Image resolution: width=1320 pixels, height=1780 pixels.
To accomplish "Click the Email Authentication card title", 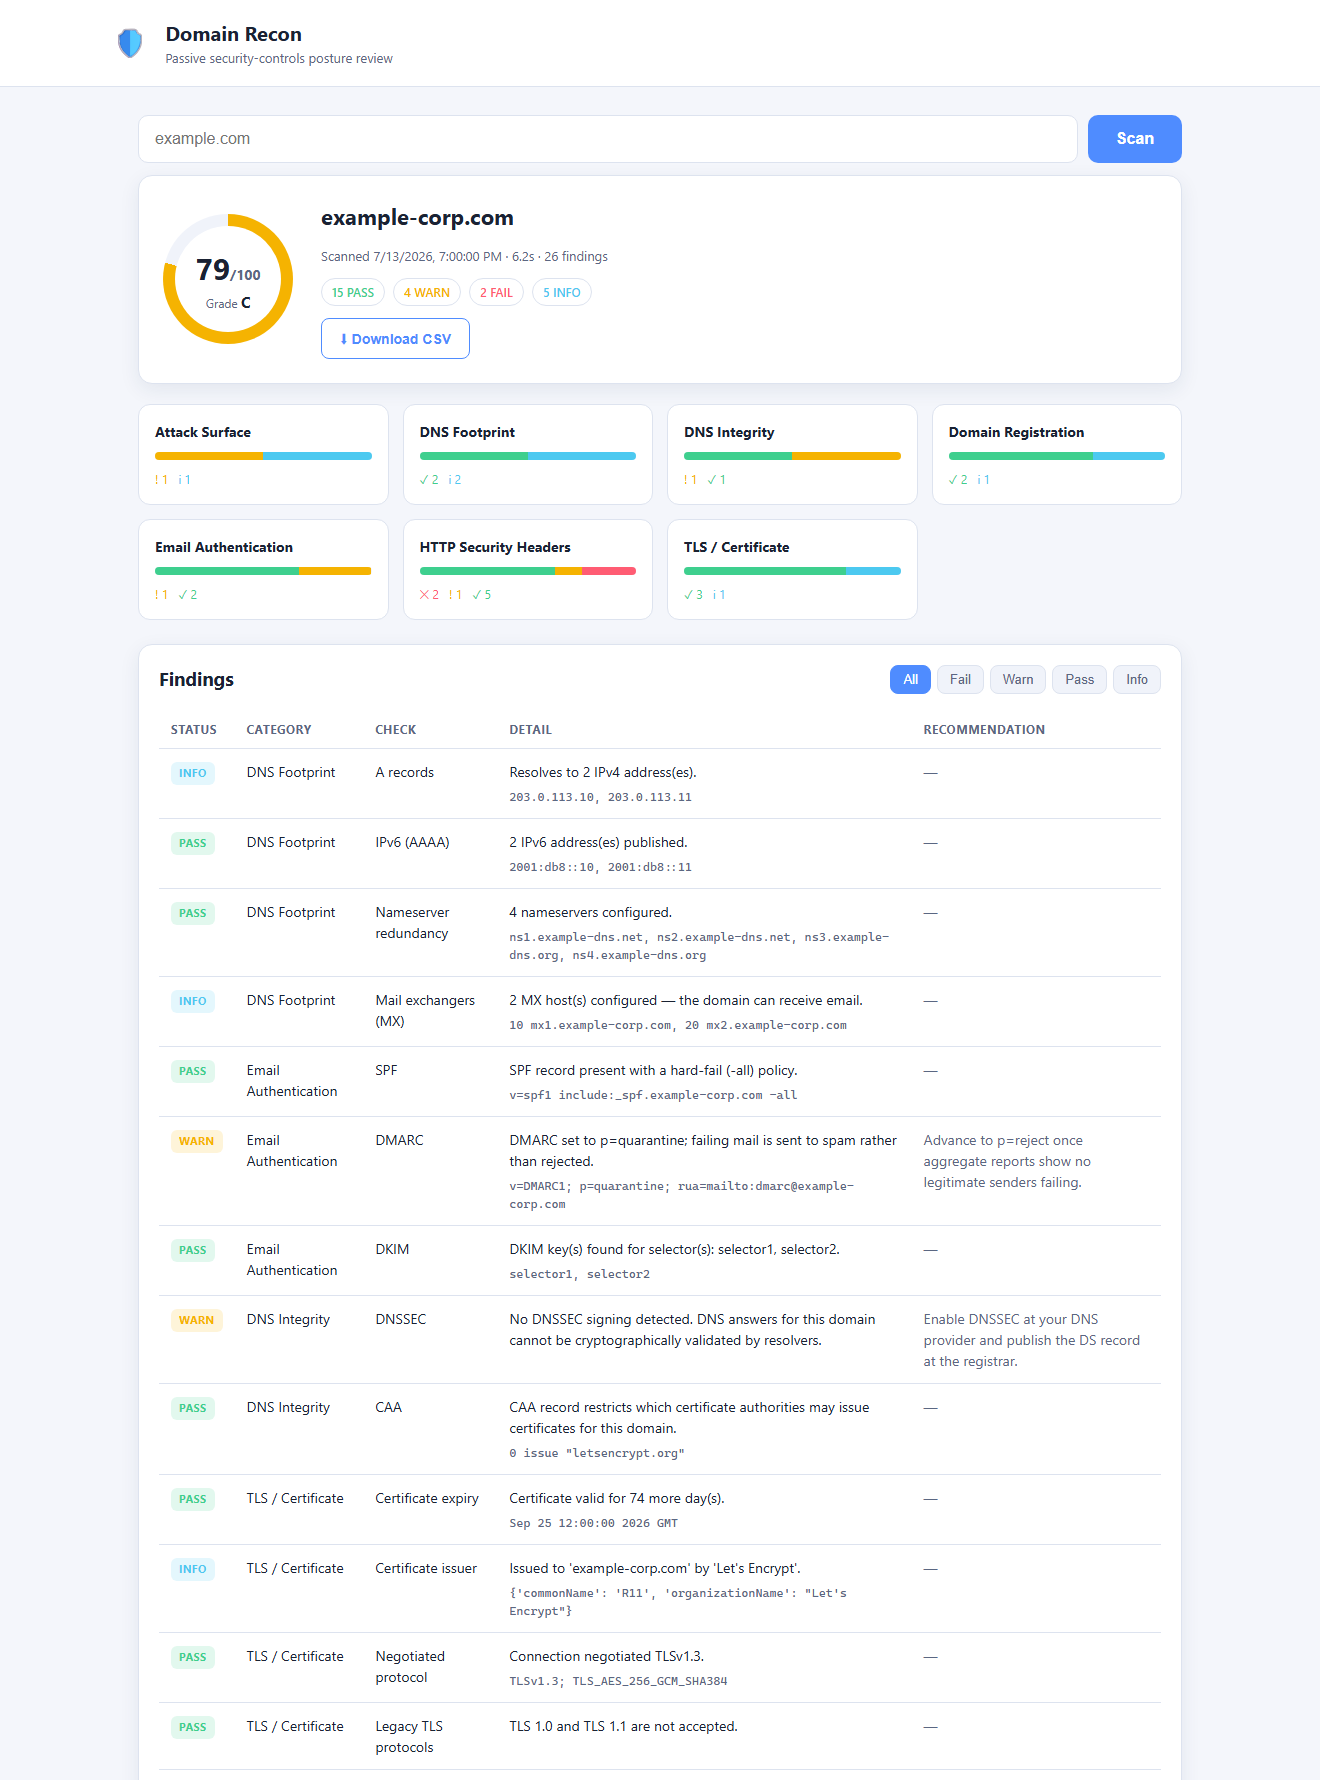I will coord(224,547).
